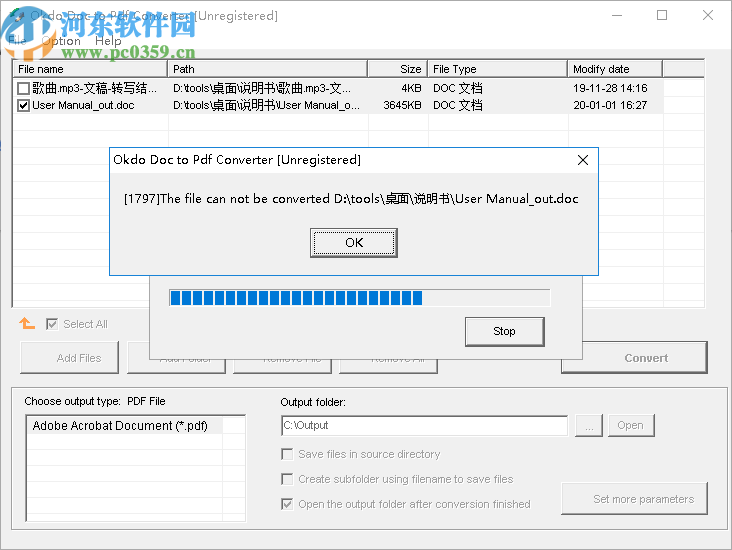
Task: Click the conversion progress bar
Action: point(359,298)
